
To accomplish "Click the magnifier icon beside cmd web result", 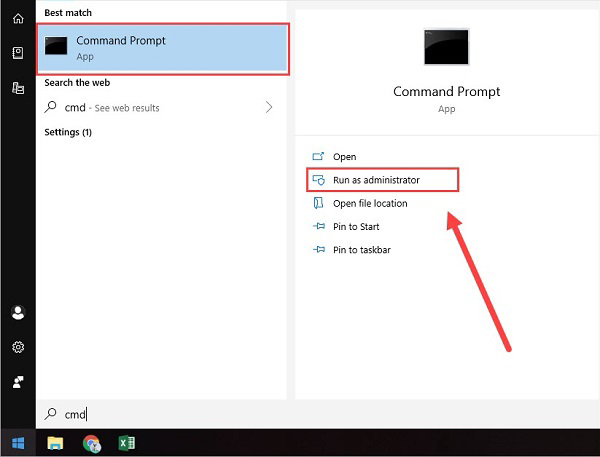I will coord(51,107).
